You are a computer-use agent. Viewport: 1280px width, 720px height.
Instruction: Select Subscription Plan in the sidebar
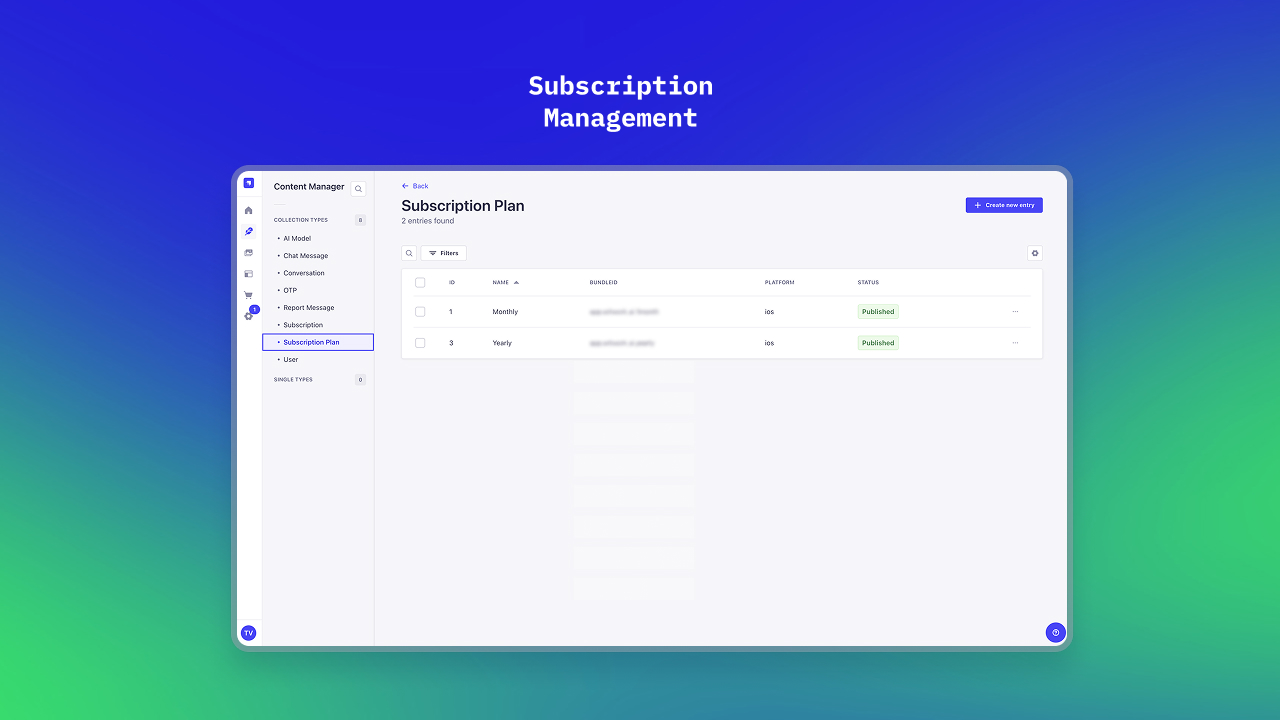(x=318, y=342)
